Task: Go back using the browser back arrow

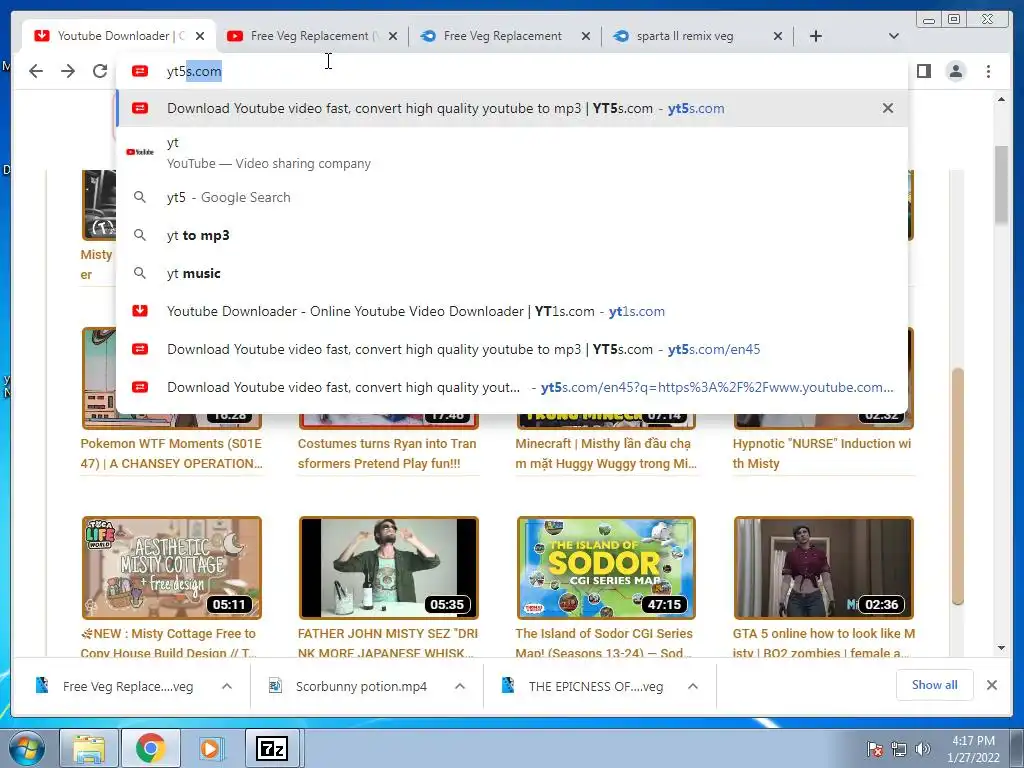Action: point(36,71)
